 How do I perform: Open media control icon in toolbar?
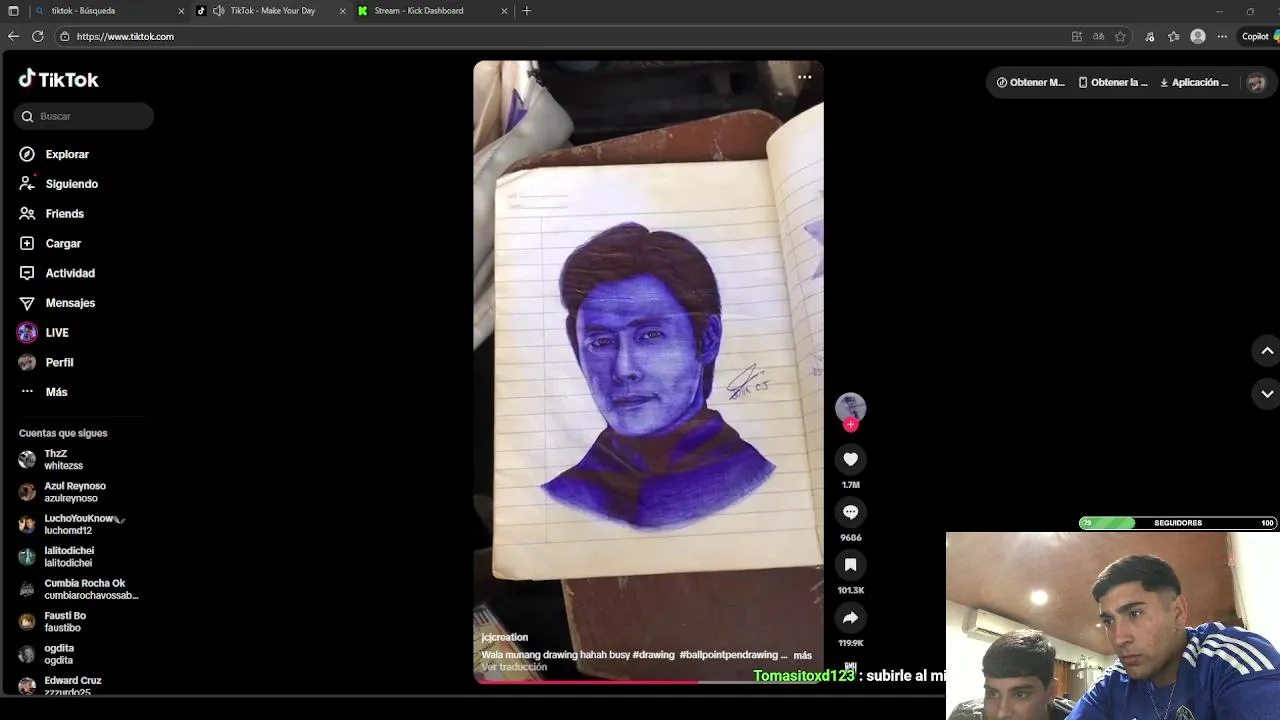coord(1150,37)
